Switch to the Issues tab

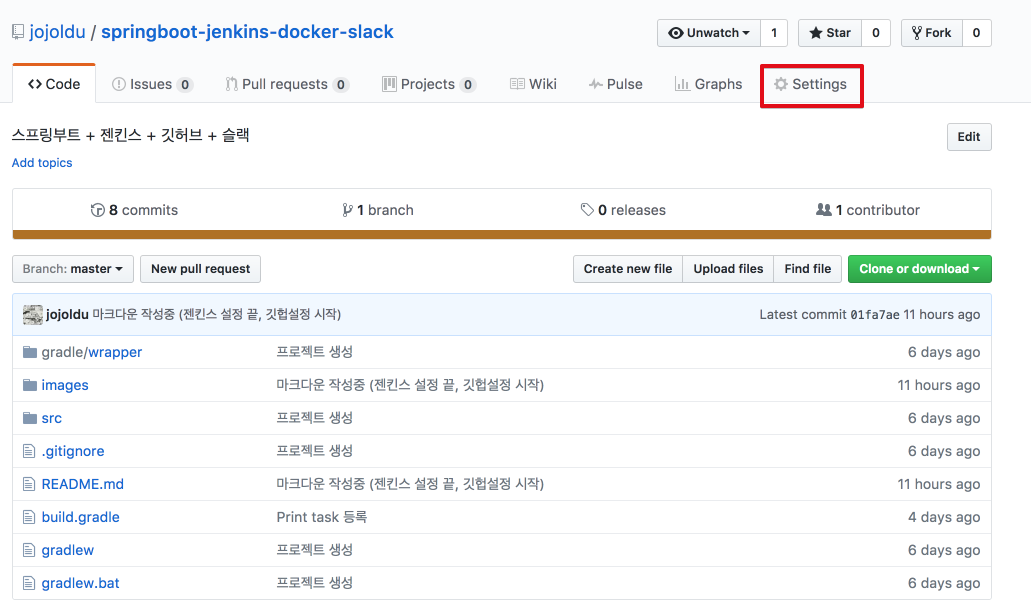153,84
